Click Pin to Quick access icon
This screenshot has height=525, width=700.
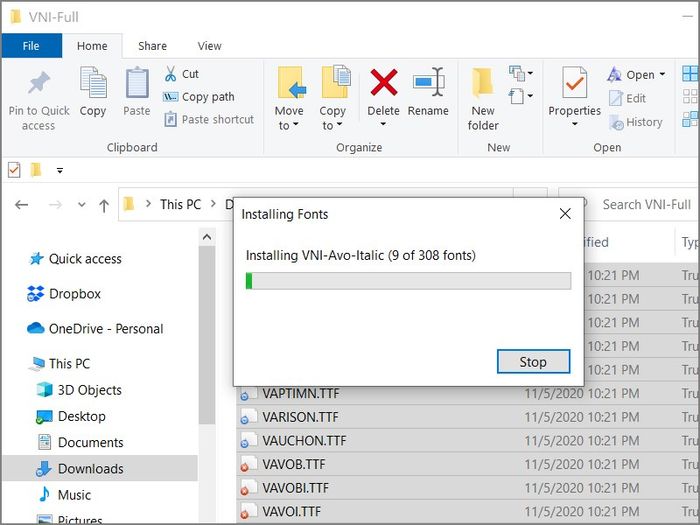pos(39,83)
